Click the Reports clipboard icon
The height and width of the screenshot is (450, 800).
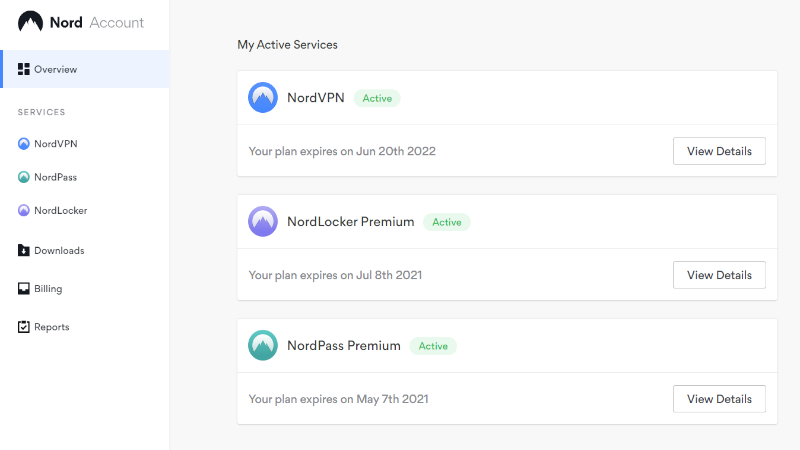tap(24, 327)
